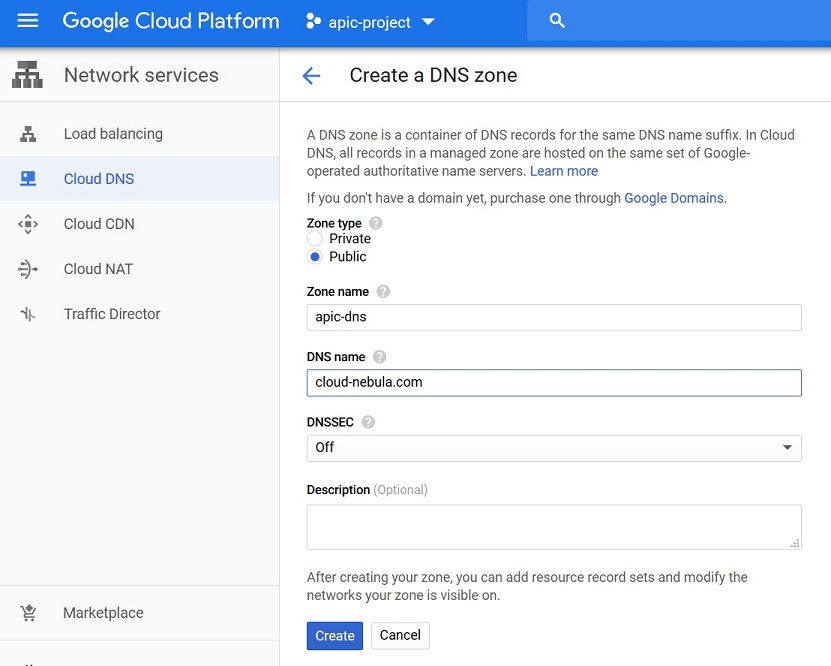Click the DNS name input field
The height and width of the screenshot is (666, 831).
[554, 383]
